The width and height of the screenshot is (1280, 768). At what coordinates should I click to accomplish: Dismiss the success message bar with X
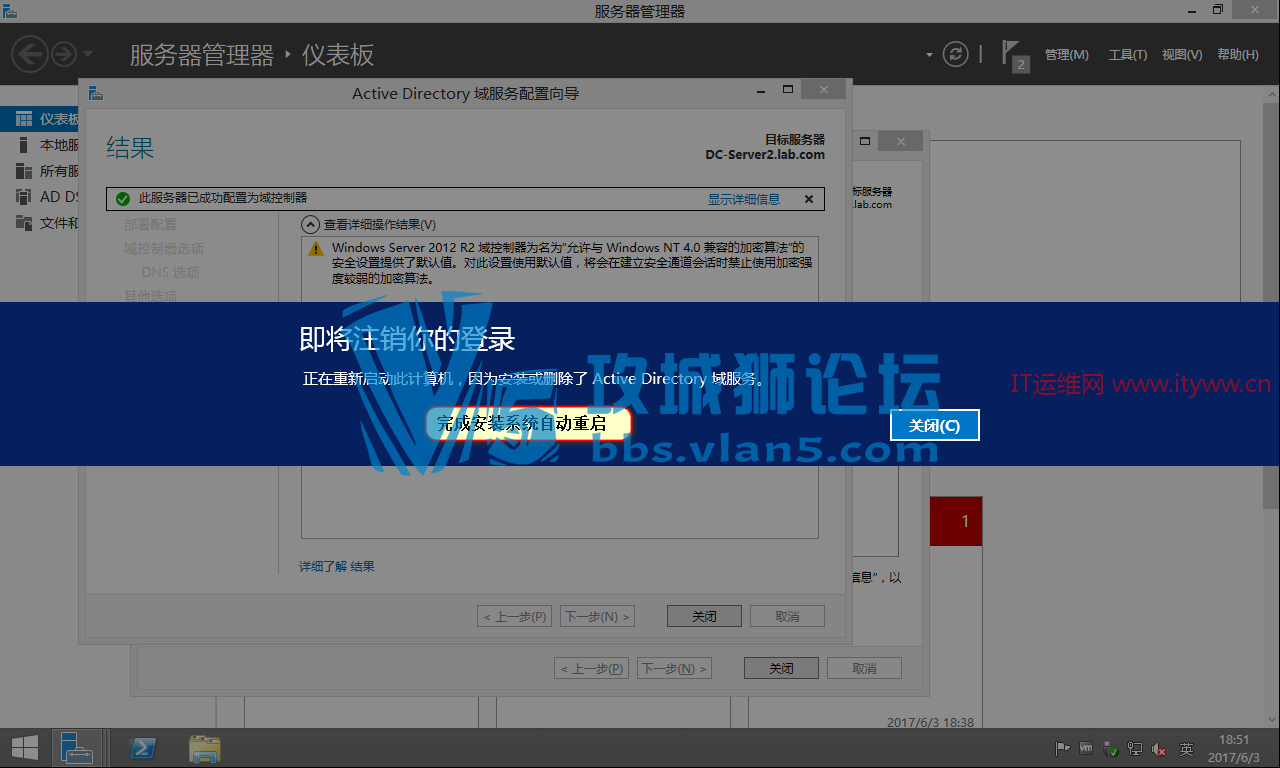coord(809,199)
